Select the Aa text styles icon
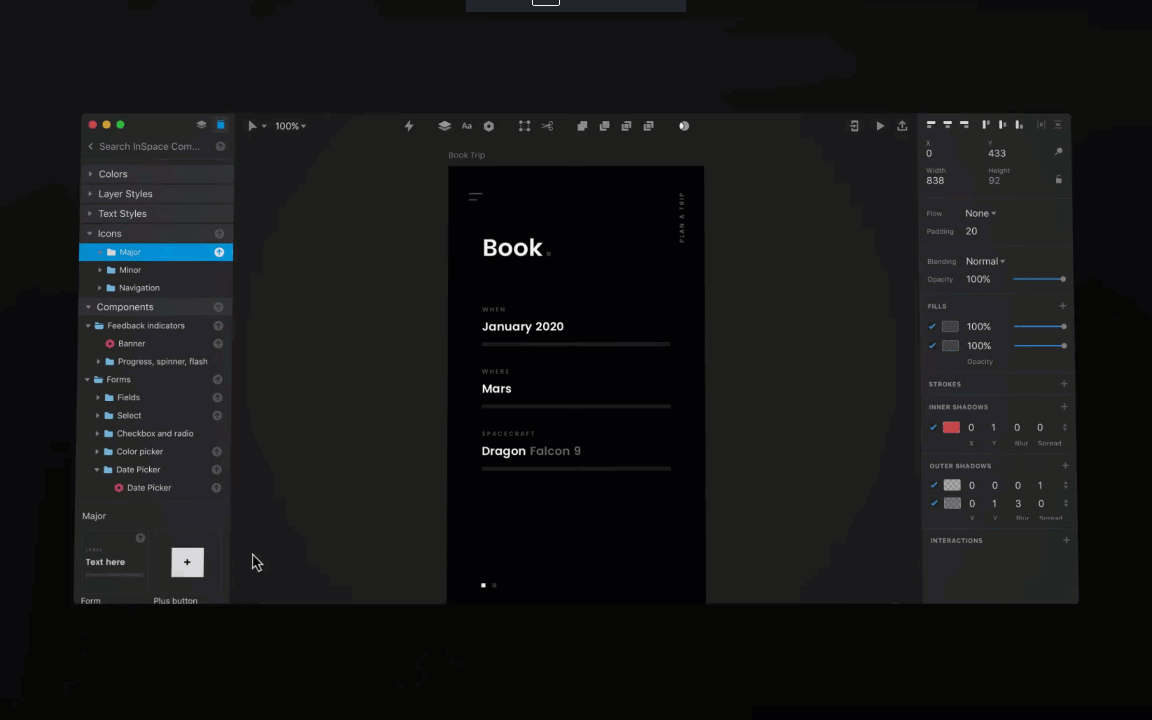Screen dimensions: 1152x720 point(467,126)
